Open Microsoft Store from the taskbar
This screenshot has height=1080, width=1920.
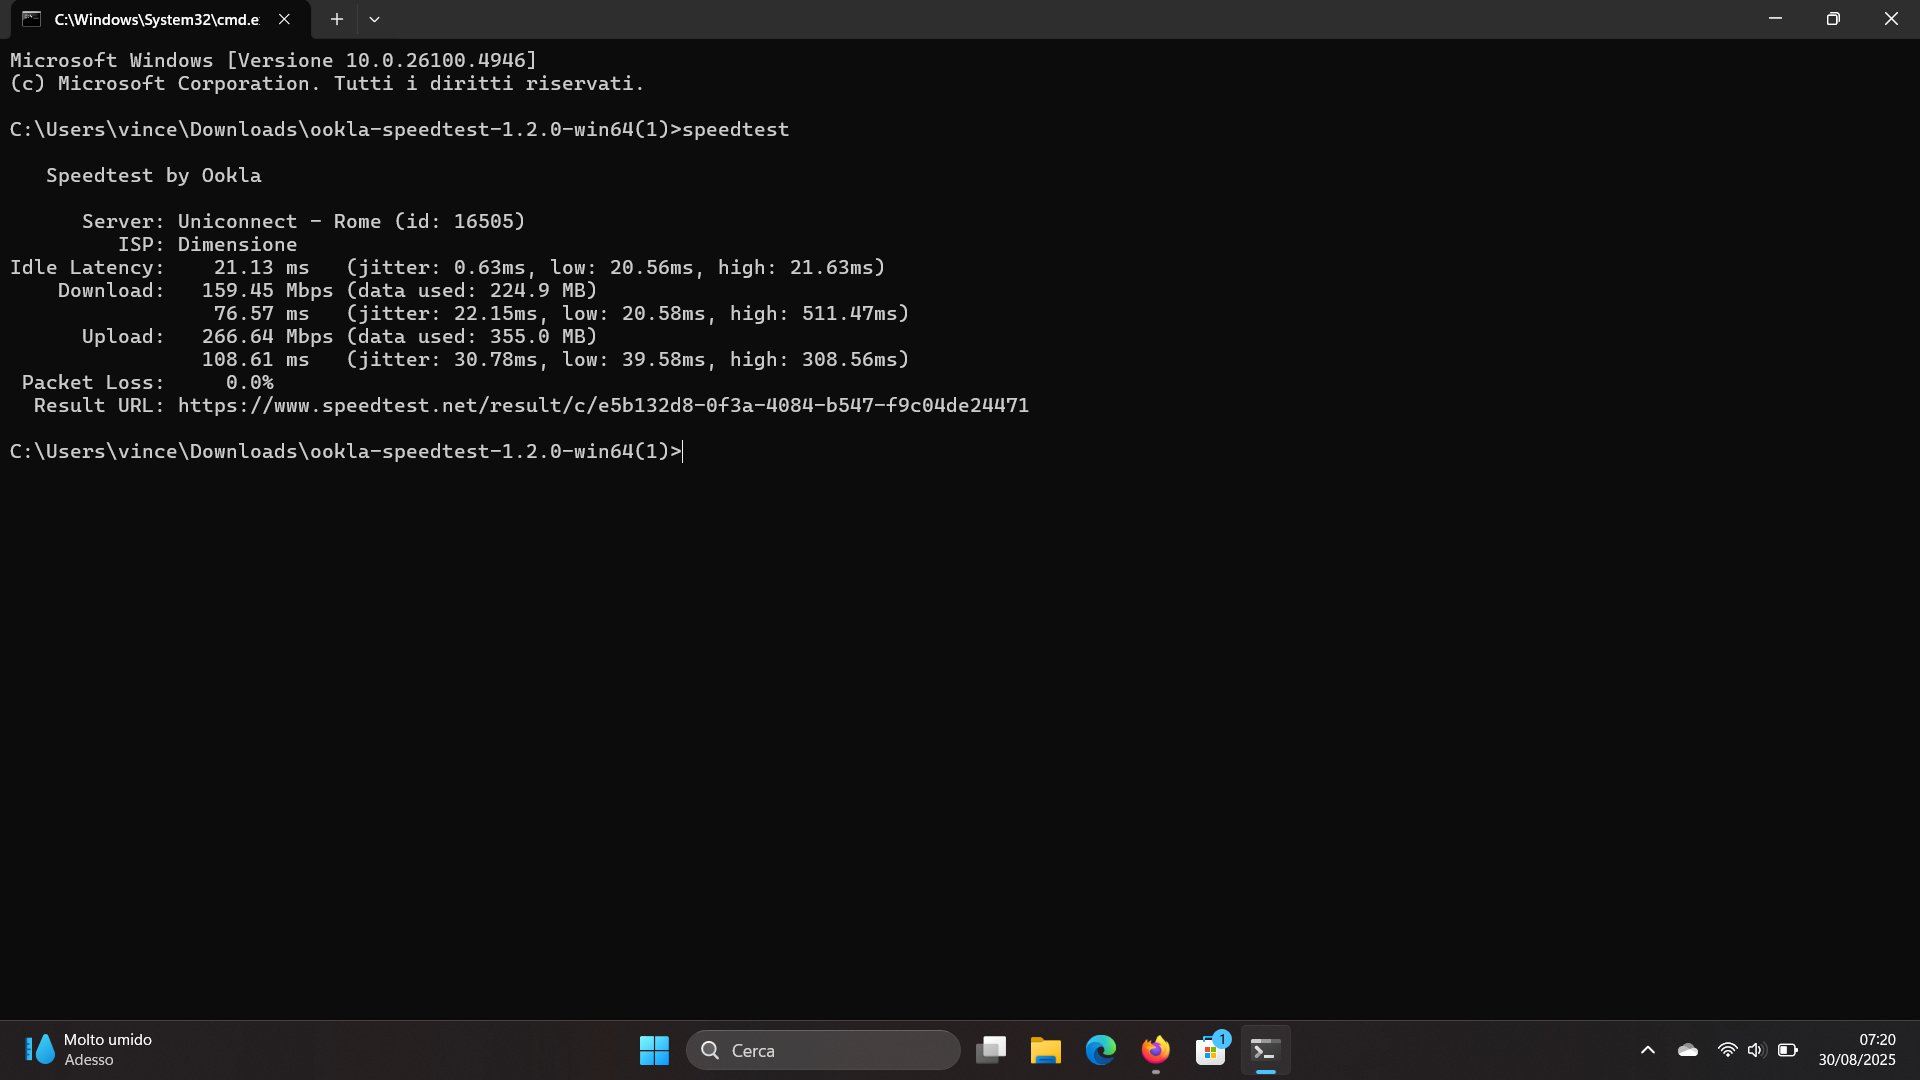pyautogui.click(x=1210, y=1050)
